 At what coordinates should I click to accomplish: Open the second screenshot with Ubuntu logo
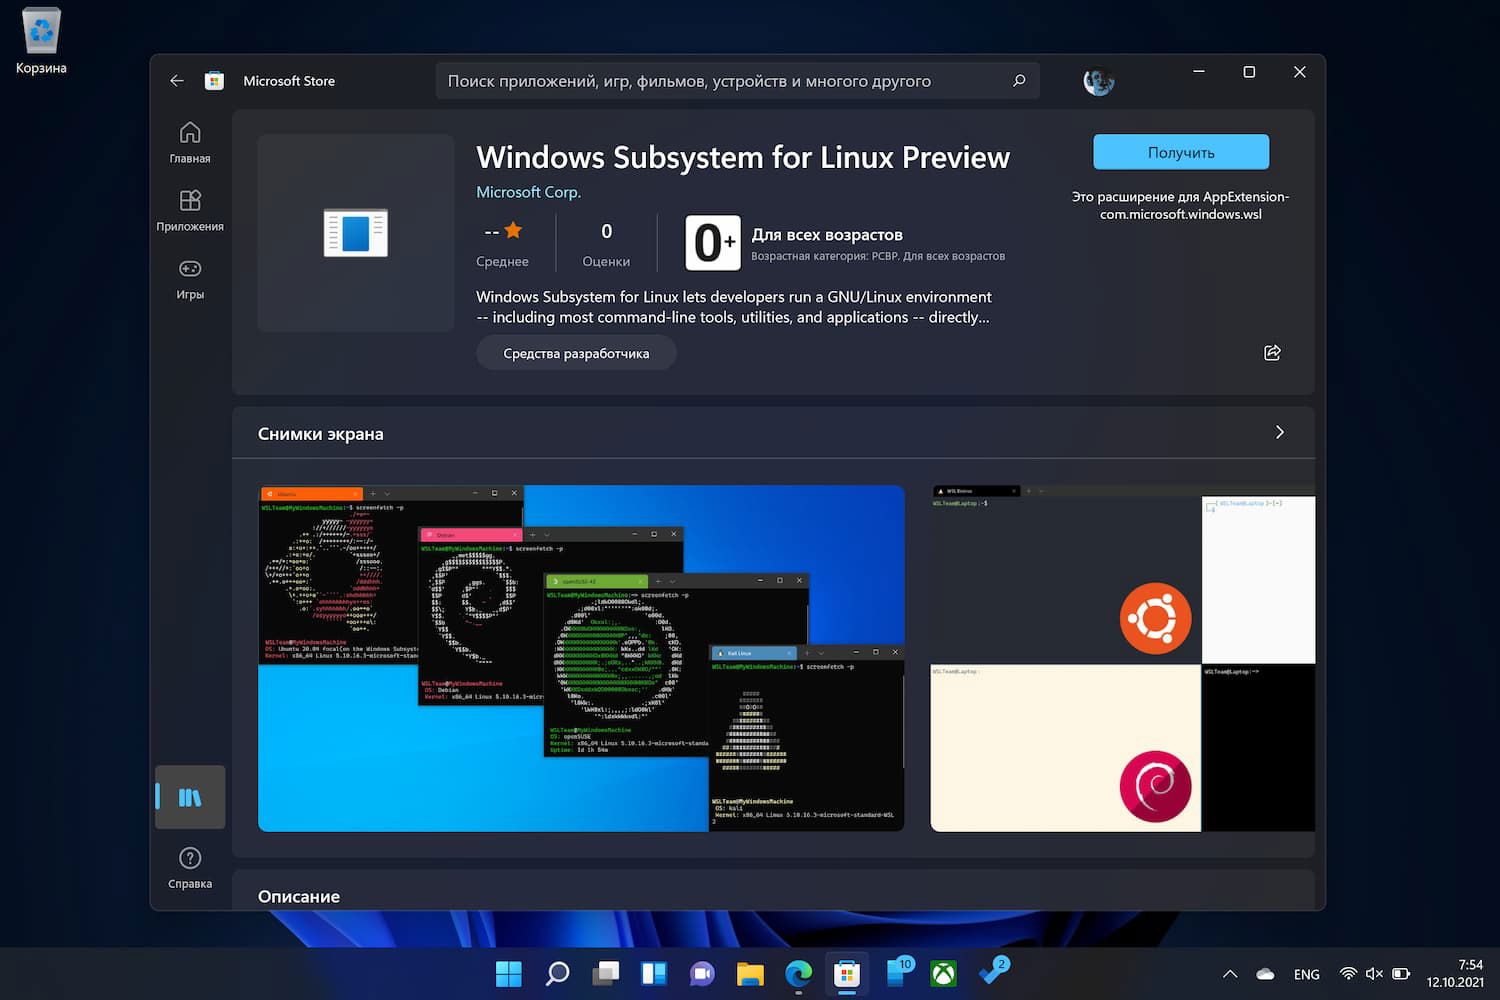coord(1123,658)
